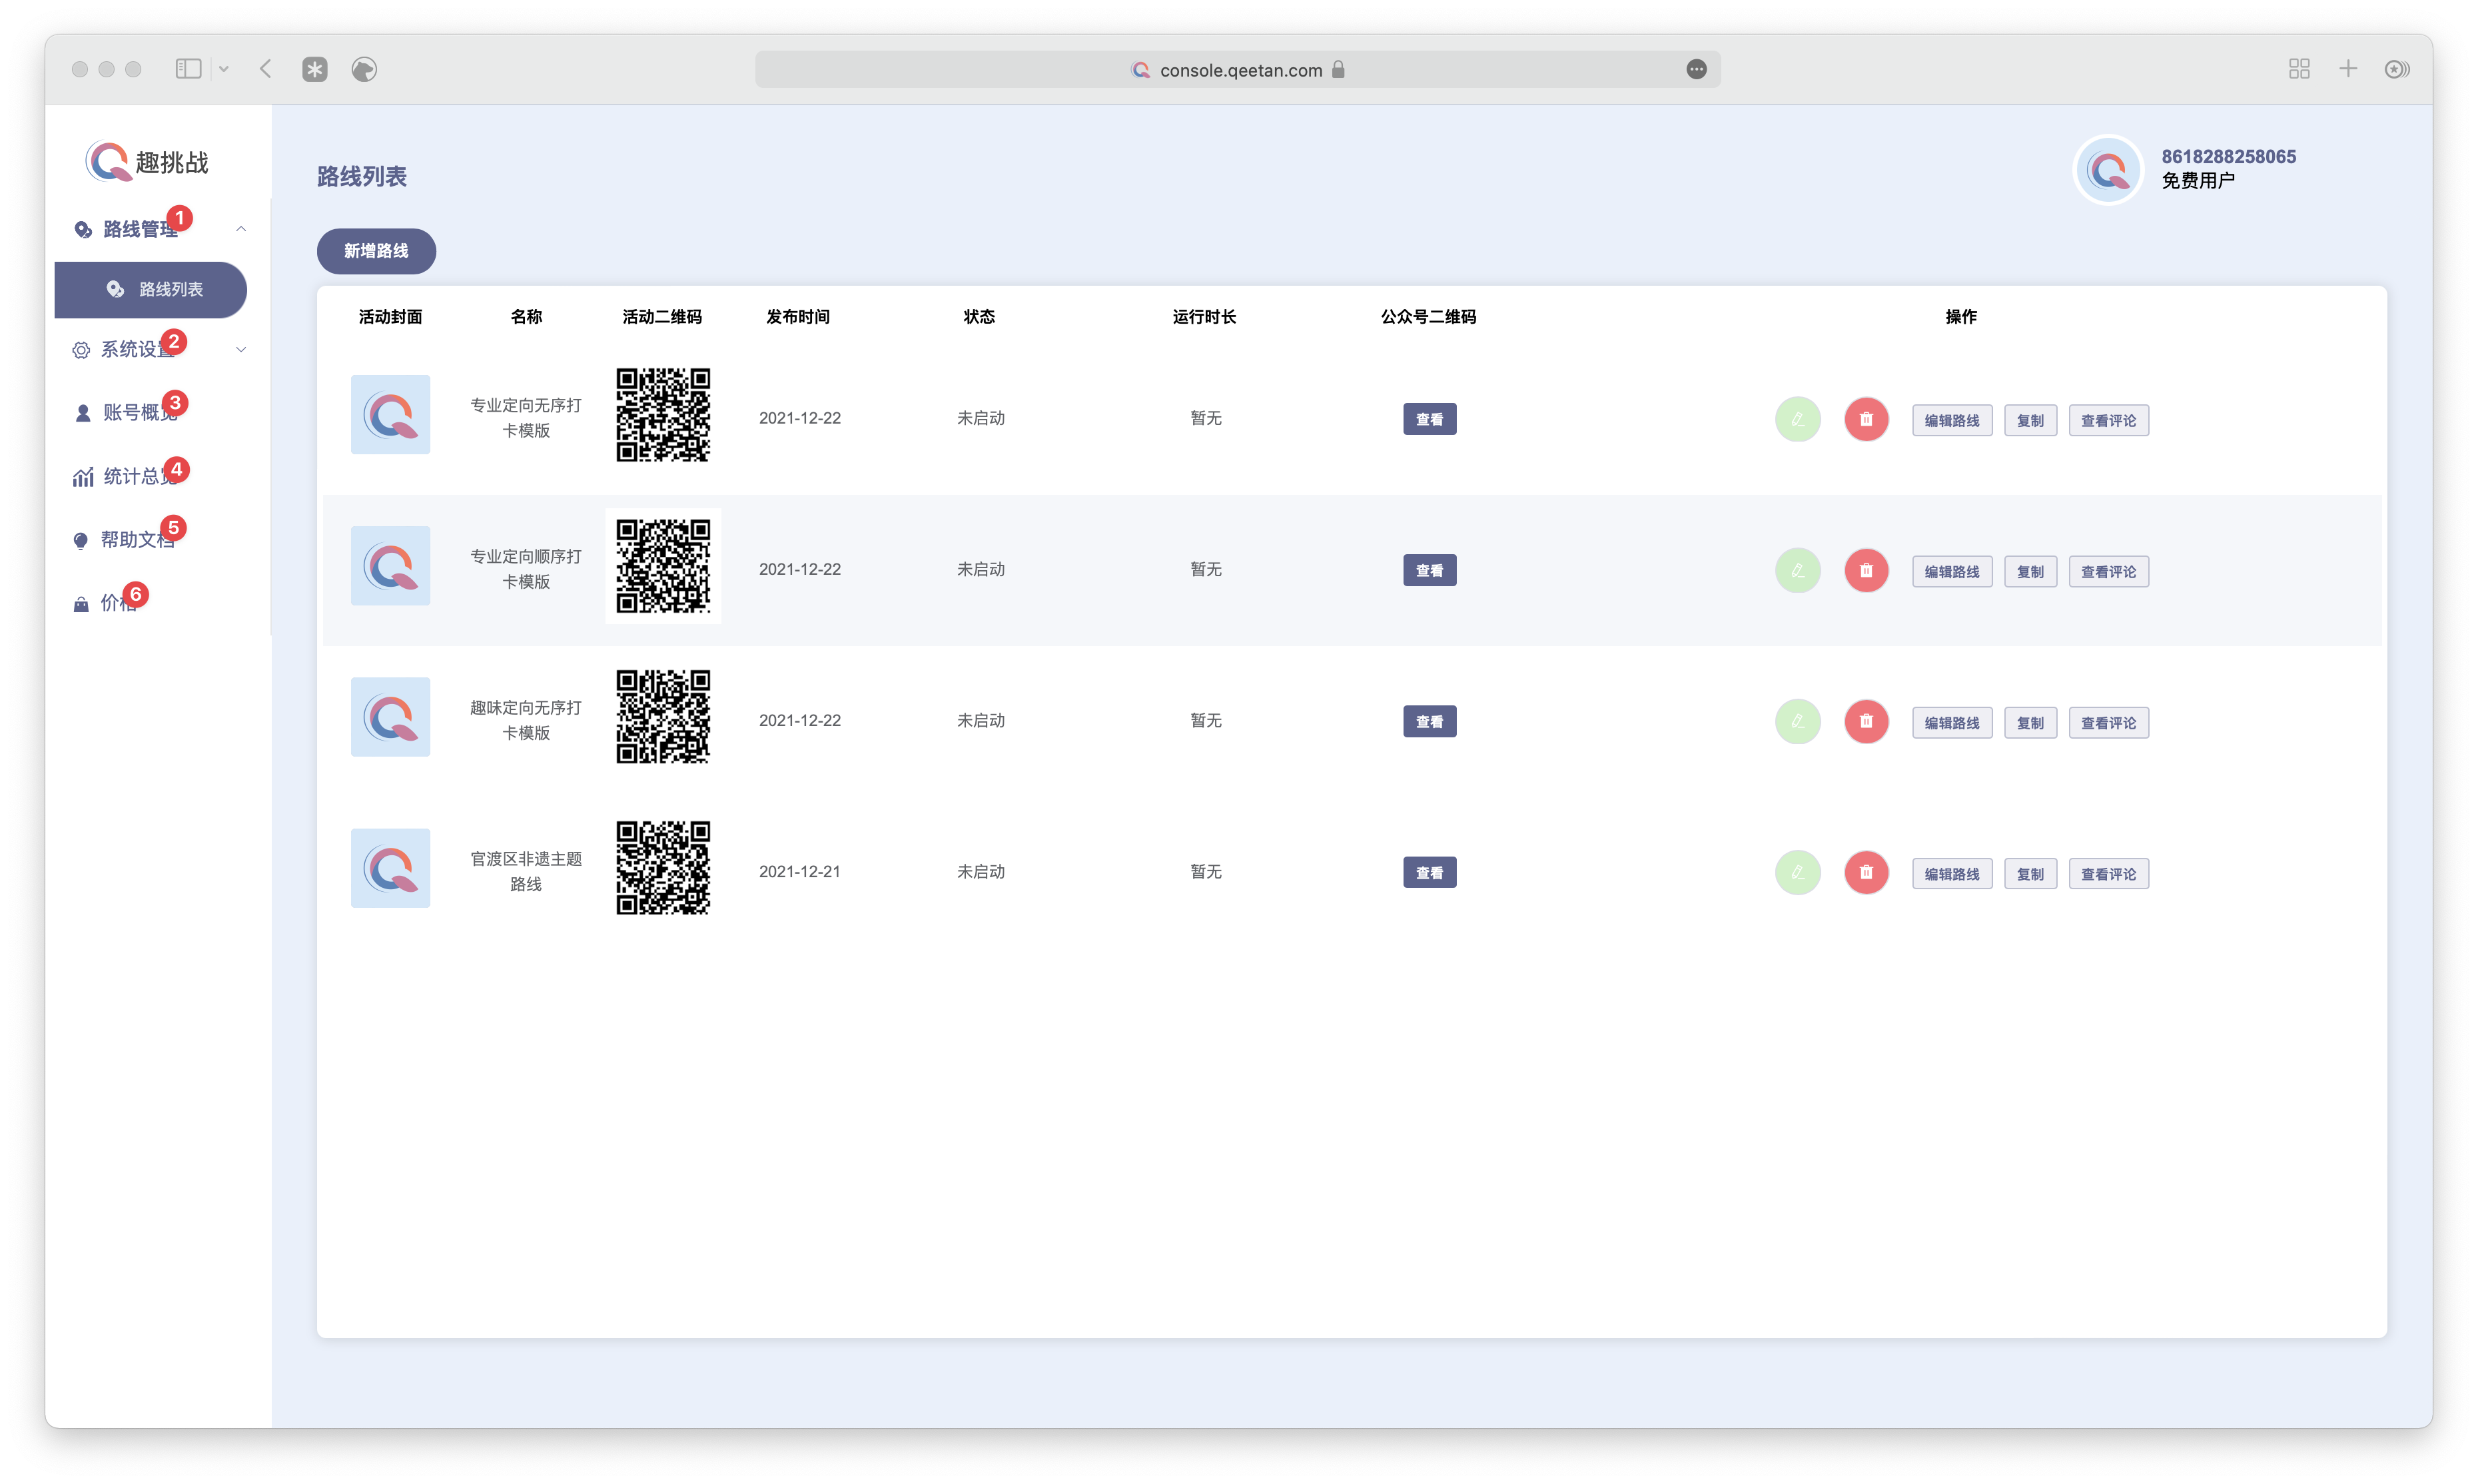This screenshot has height=1484, width=2478.
Task: Open sidebar dropdown arrow in Safari toolbar
Action: pyautogui.click(x=224, y=69)
